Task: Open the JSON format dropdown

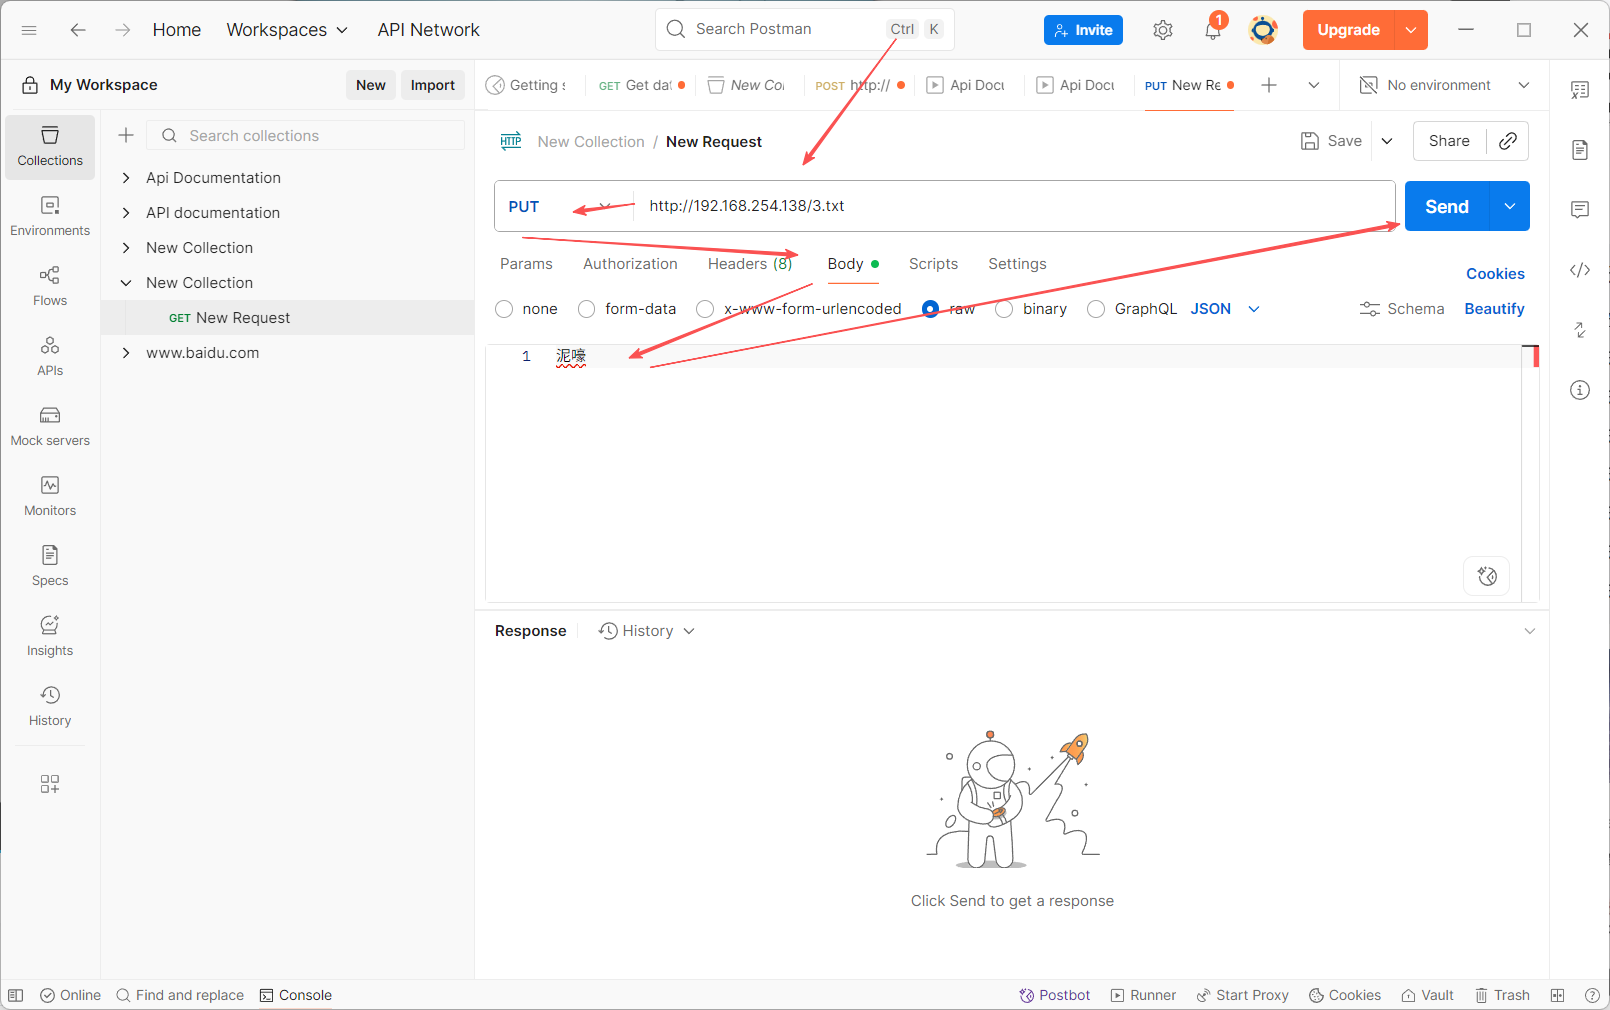Action: tap(1225, 309)
